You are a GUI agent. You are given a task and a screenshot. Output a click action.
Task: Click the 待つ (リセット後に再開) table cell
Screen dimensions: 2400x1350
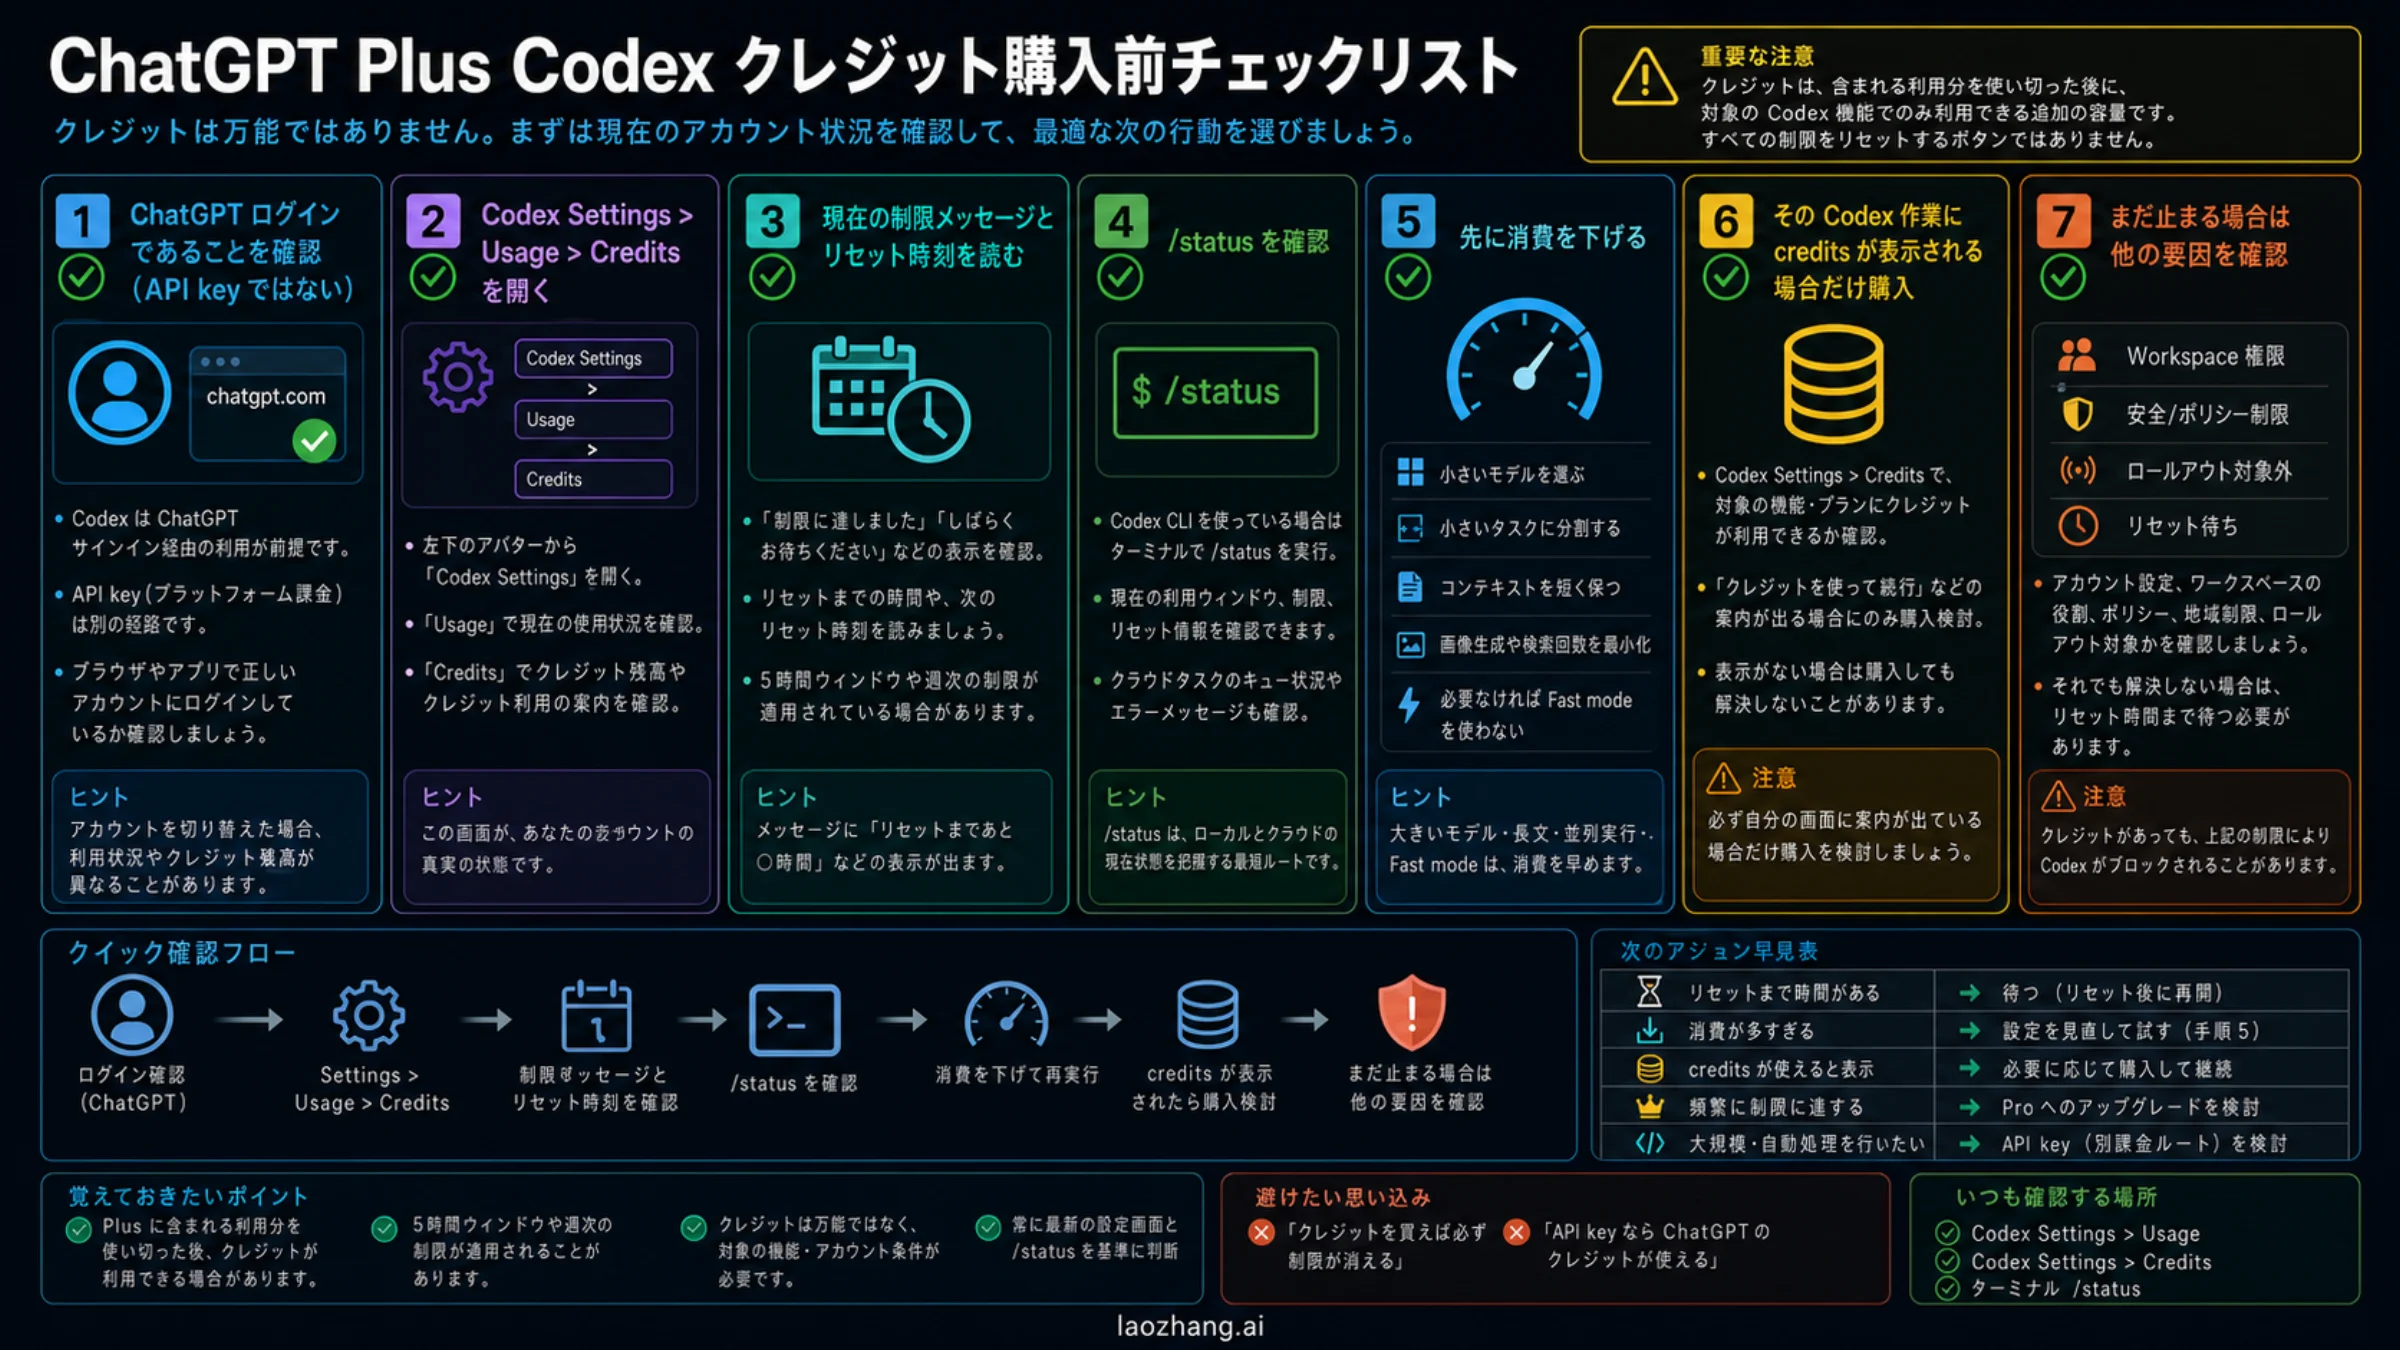click(x=2140, y=992)
